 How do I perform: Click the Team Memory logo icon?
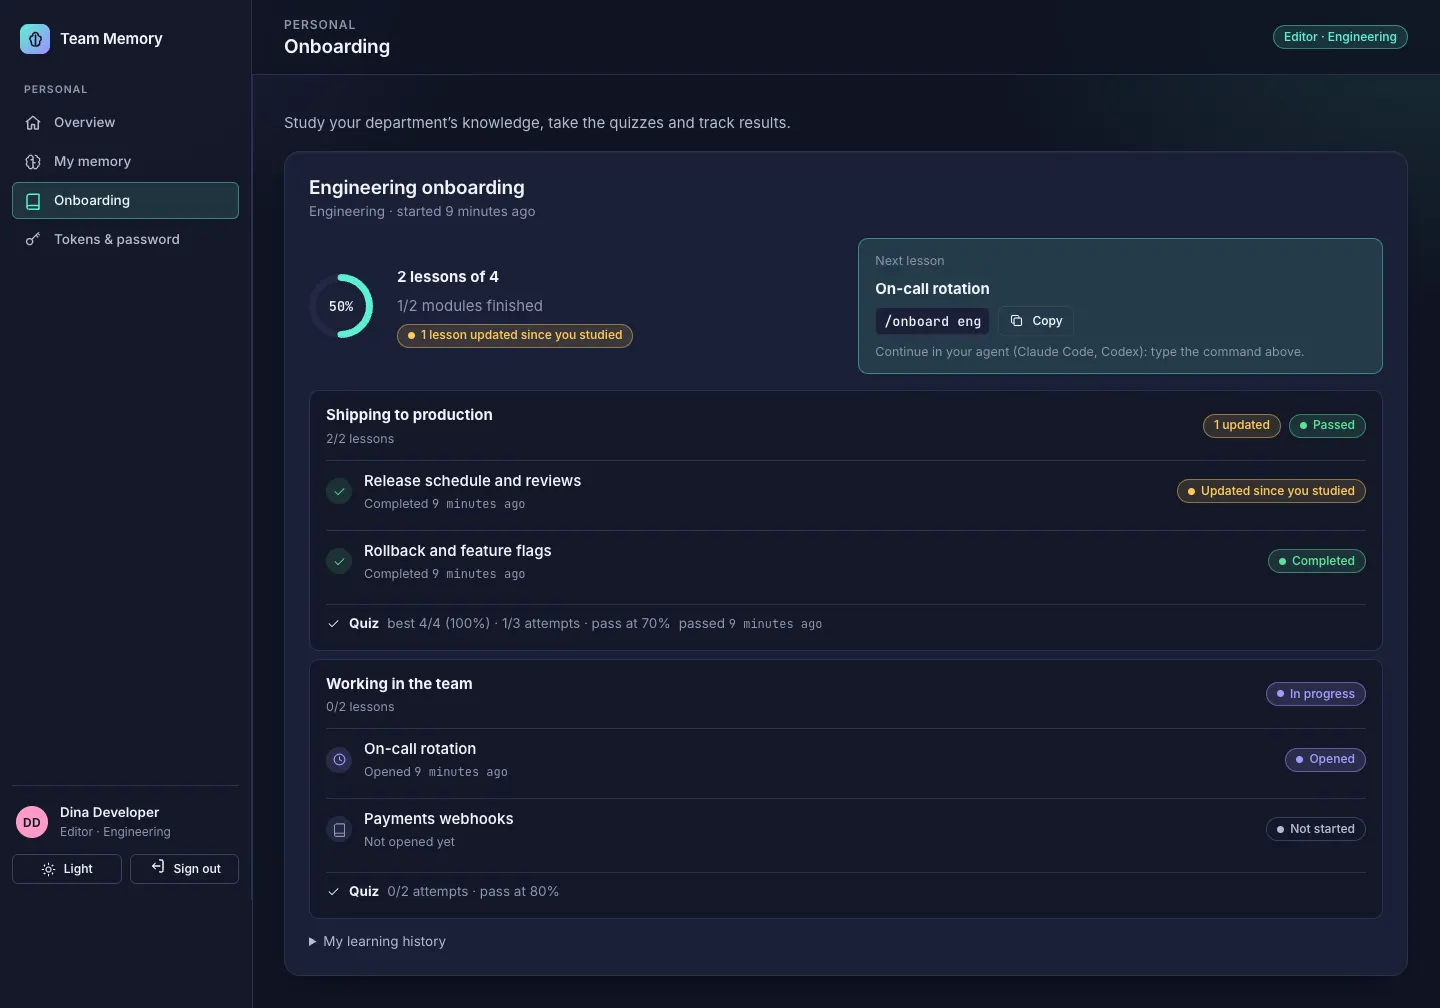click(x=35, y=39)
